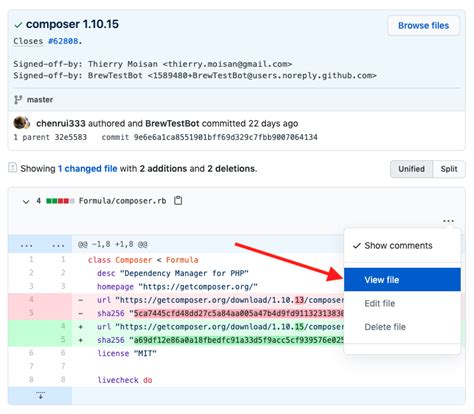Click the Browse files button
474x414 pixels.
click(423, 26)
